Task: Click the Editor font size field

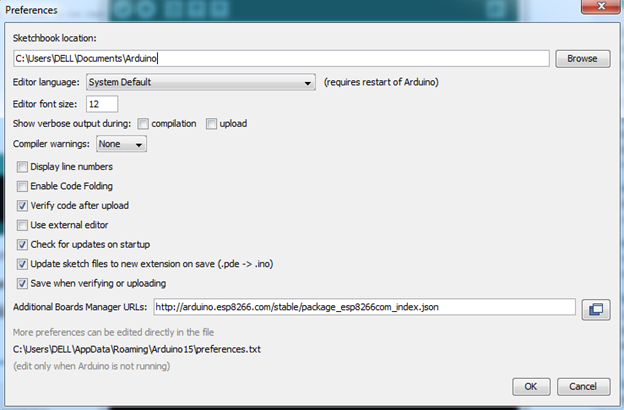Action: pyautogui.click(x=102, y=104)
